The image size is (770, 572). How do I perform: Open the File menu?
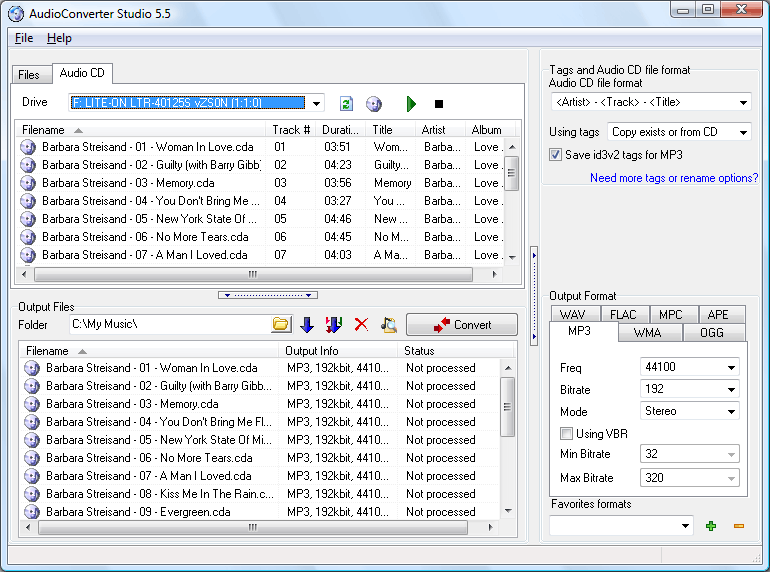pos(24,38)
